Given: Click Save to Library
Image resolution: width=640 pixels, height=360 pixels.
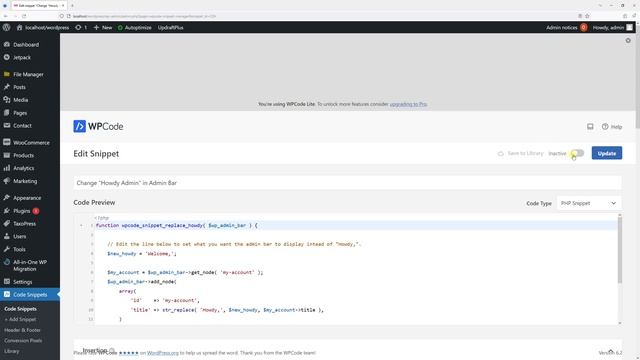Looking at the screenshot, I should (x=521, y=153).
